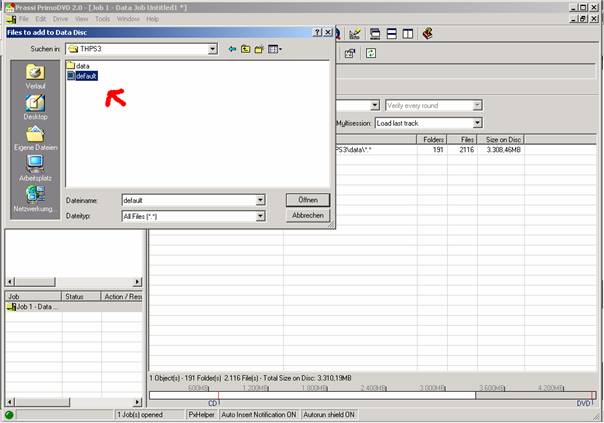Select the data folder
The image size is (604, 423).
(x=81, y=66)
